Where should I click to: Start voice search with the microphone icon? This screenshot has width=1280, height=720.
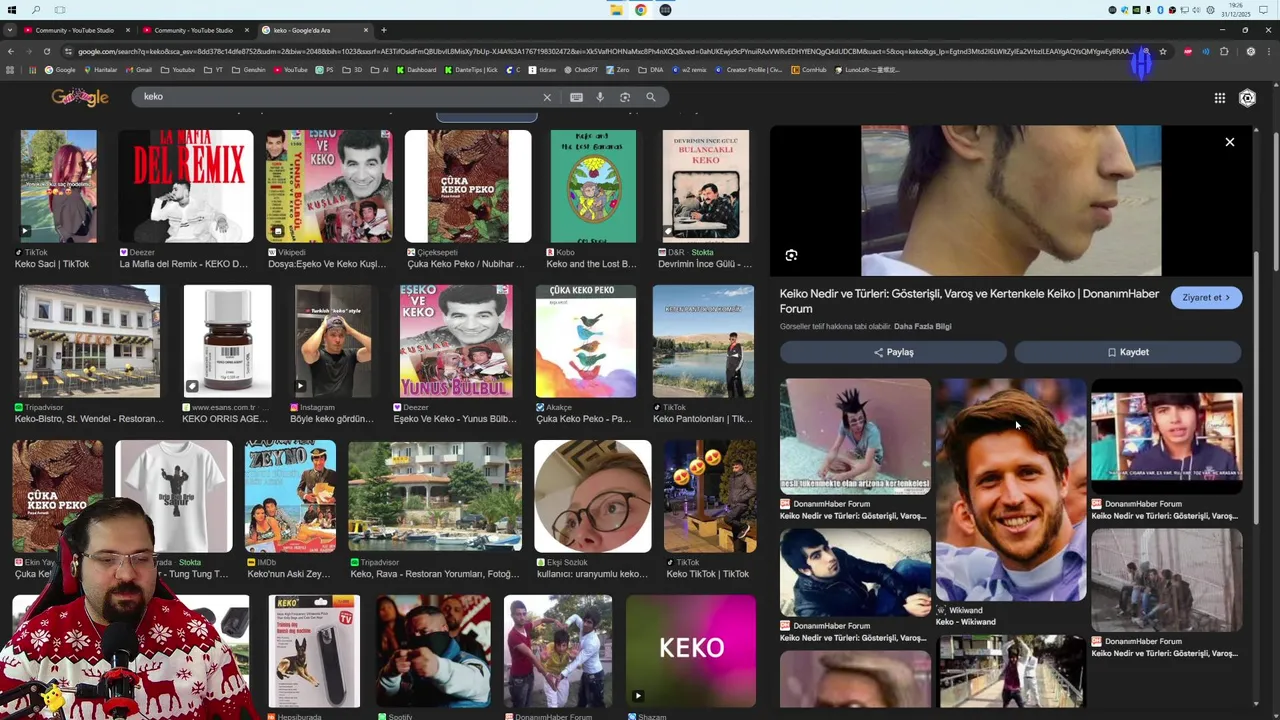click(600, 97)
